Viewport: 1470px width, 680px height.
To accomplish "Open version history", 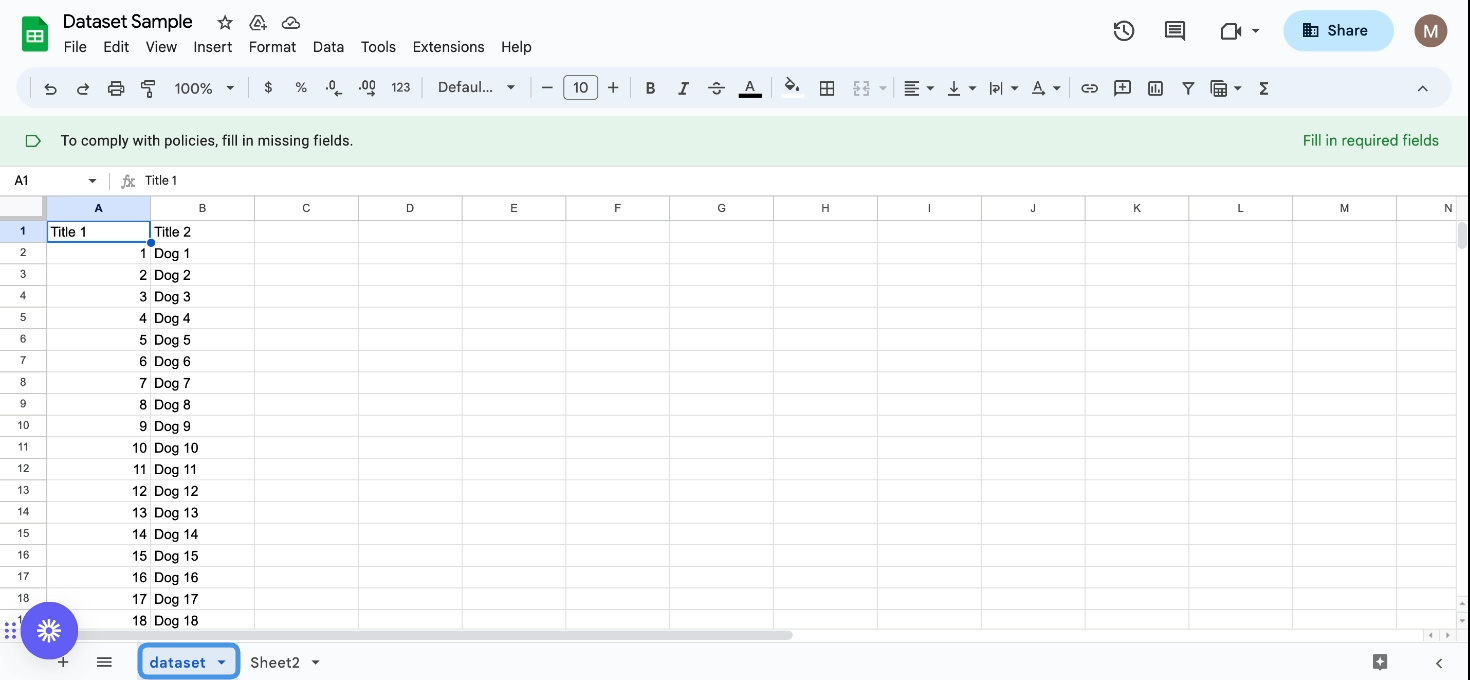I will [x=1123, y=30].
